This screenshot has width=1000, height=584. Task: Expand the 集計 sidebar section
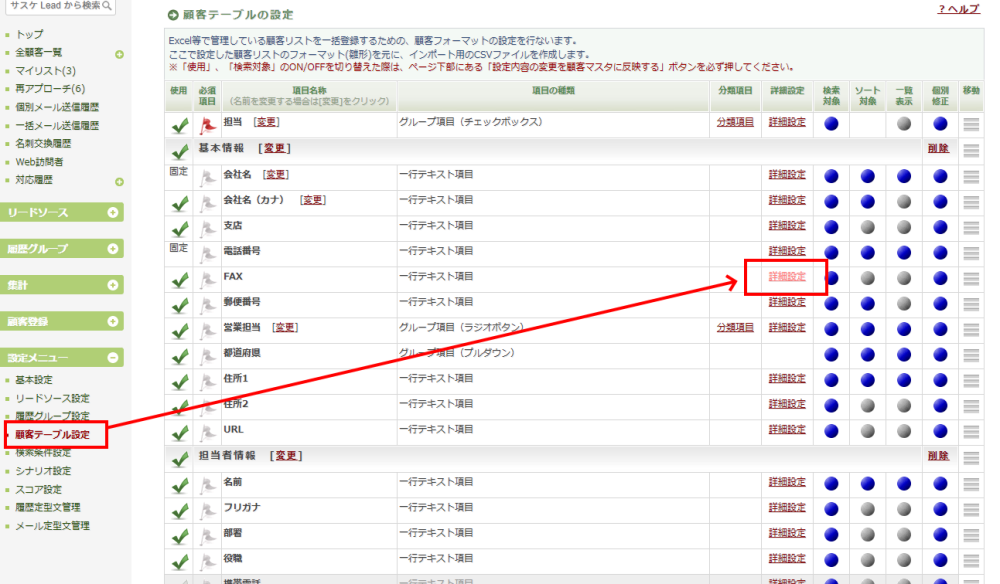(113, 285)
